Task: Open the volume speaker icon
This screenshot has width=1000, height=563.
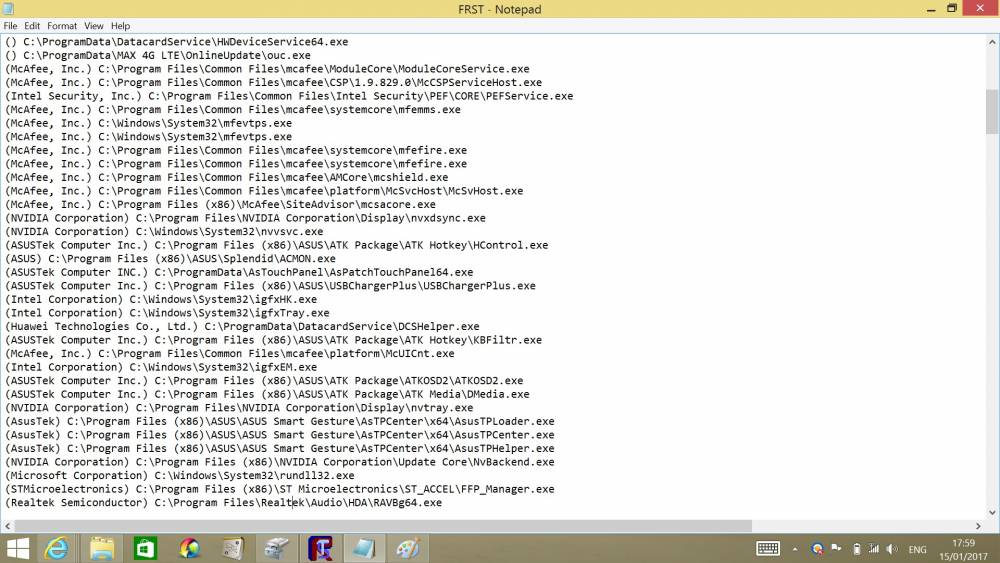Action: tap(892, 549)
